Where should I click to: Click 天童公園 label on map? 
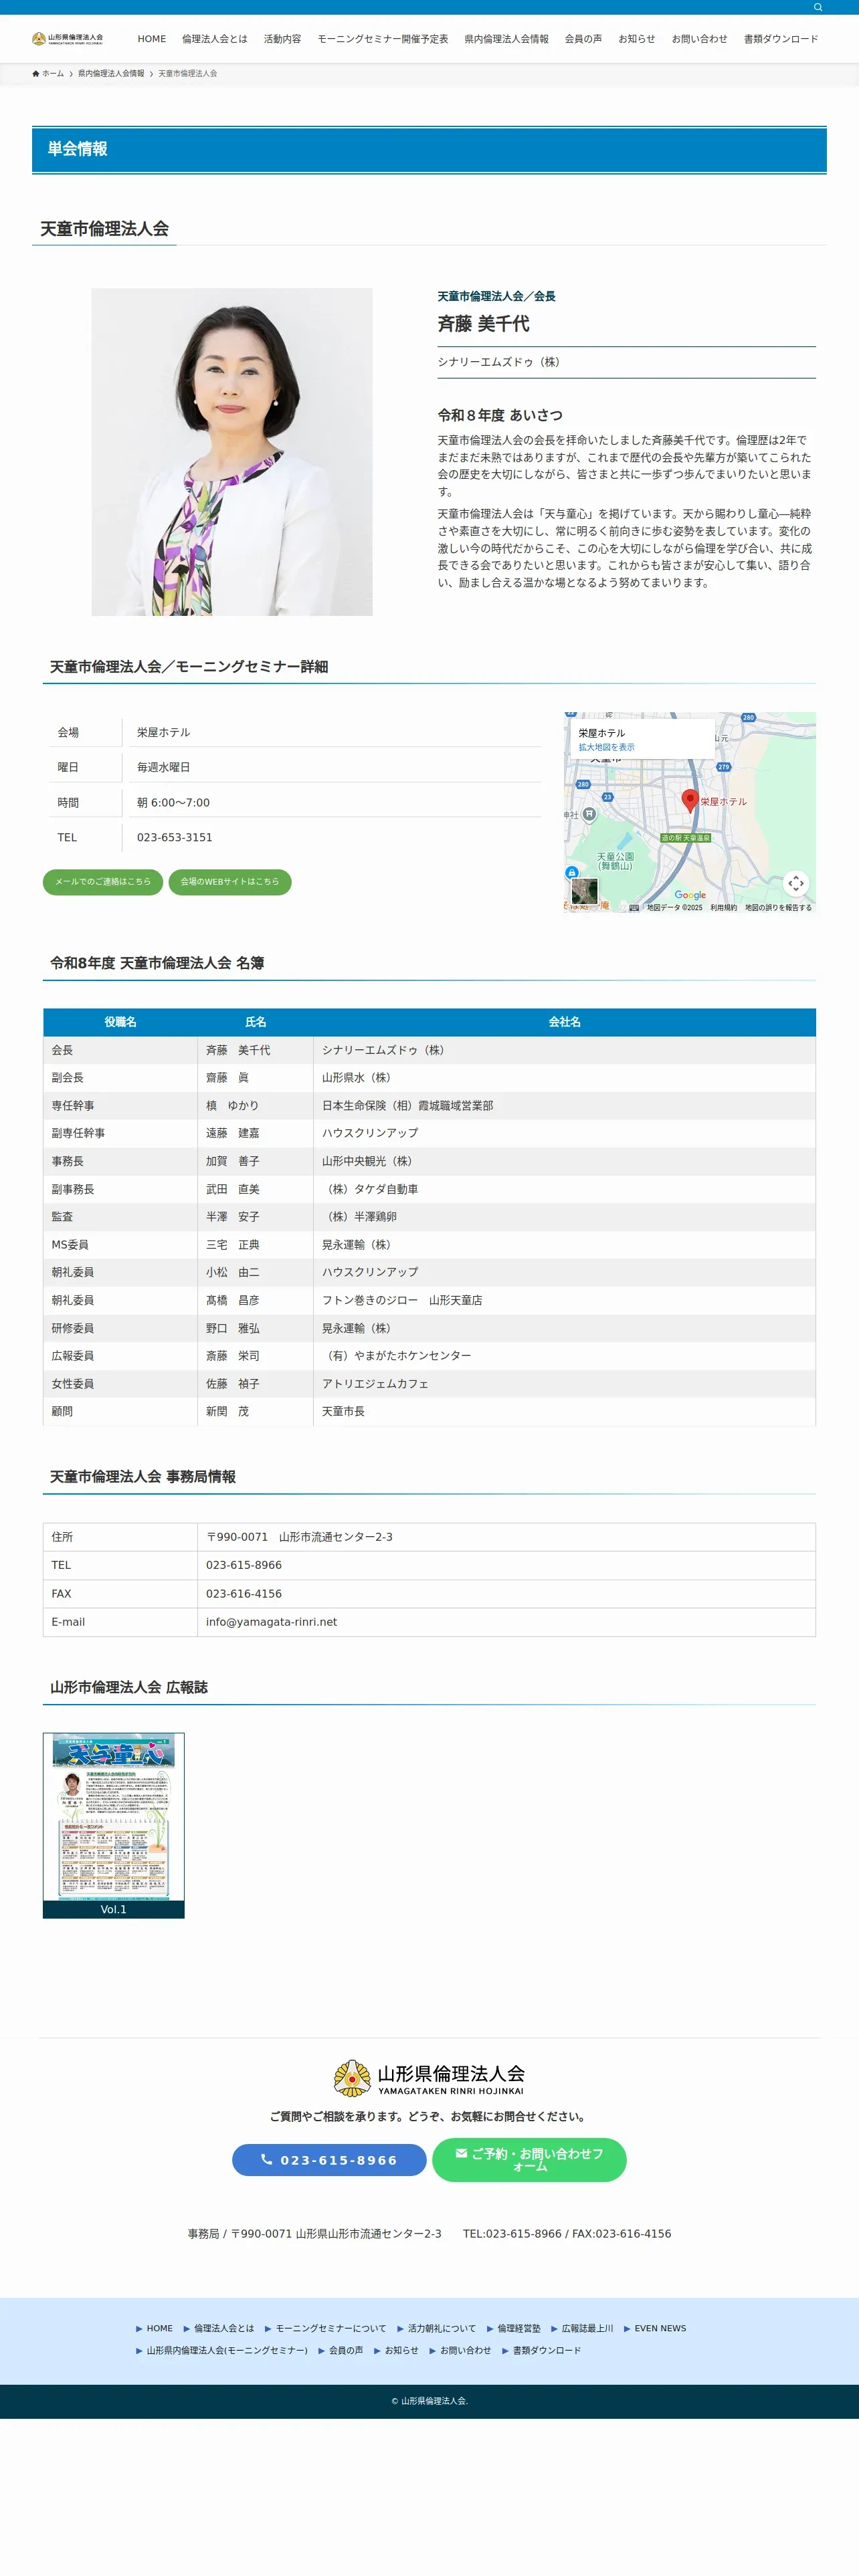click(615, 861)
